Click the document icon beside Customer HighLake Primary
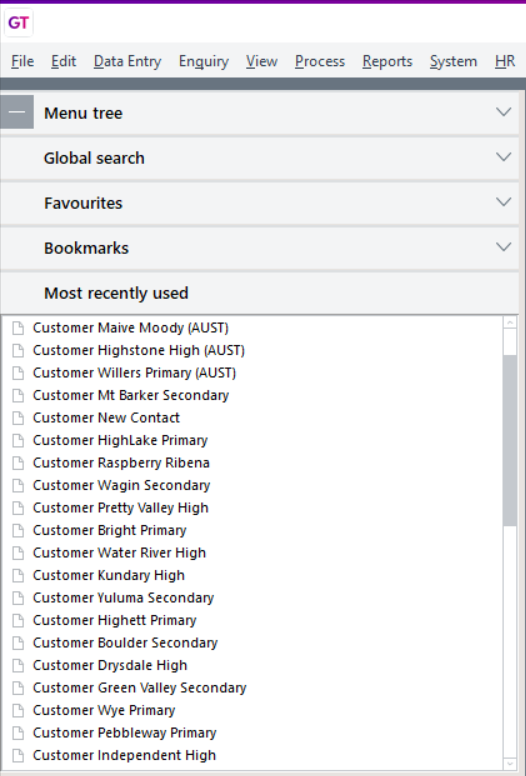Image resolution: width=526 pixels, height=776 pixels. (18, 440)
